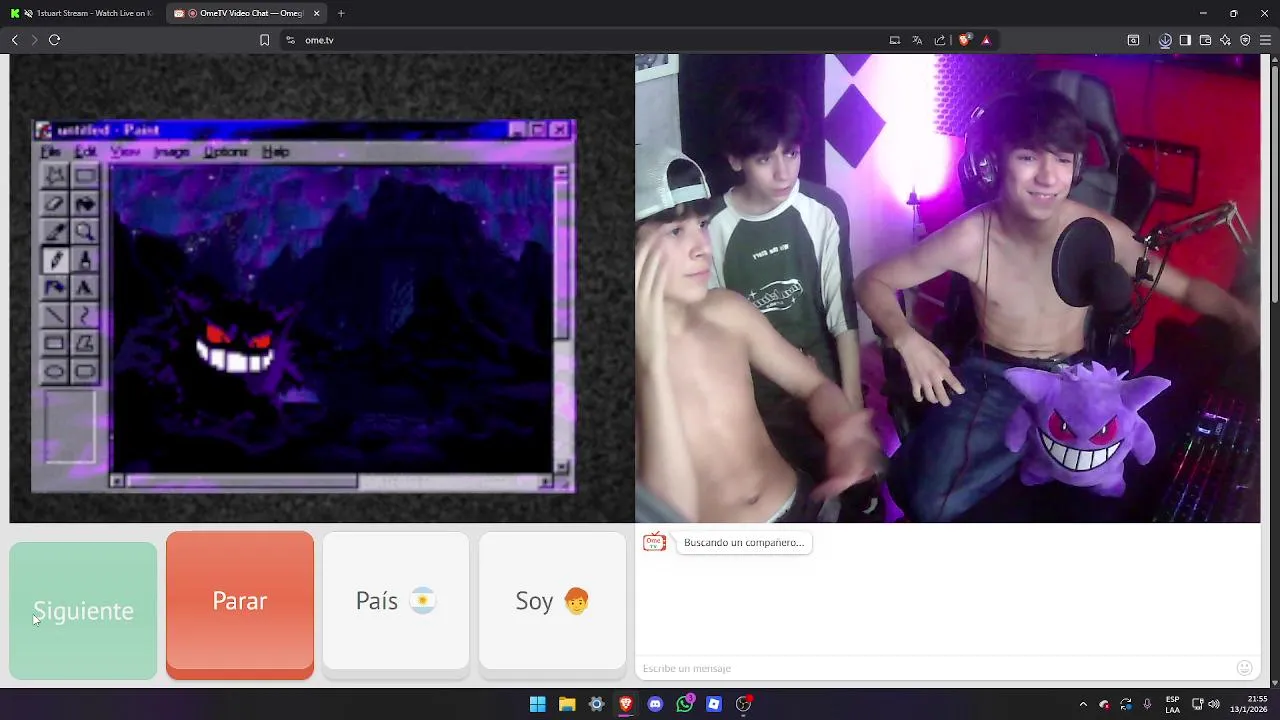Open WhatsApp from the taskbar
This screenshot has width=1280, height=720.
click(684, 704)
